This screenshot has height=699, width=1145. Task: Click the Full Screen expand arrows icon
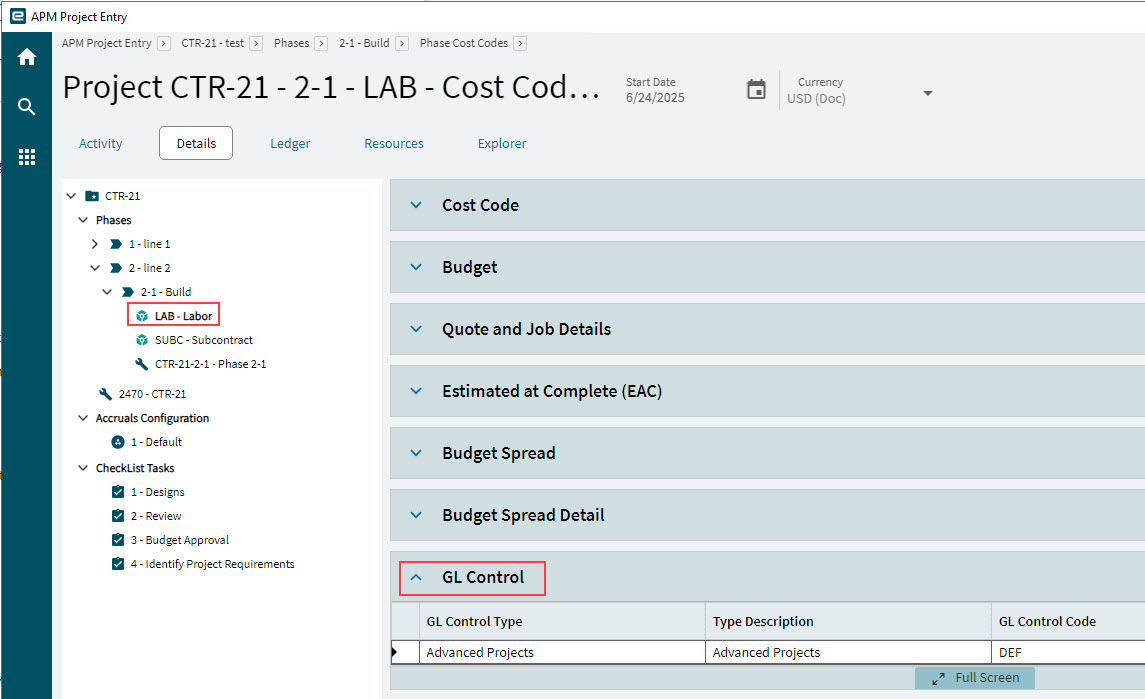point(938,679)
